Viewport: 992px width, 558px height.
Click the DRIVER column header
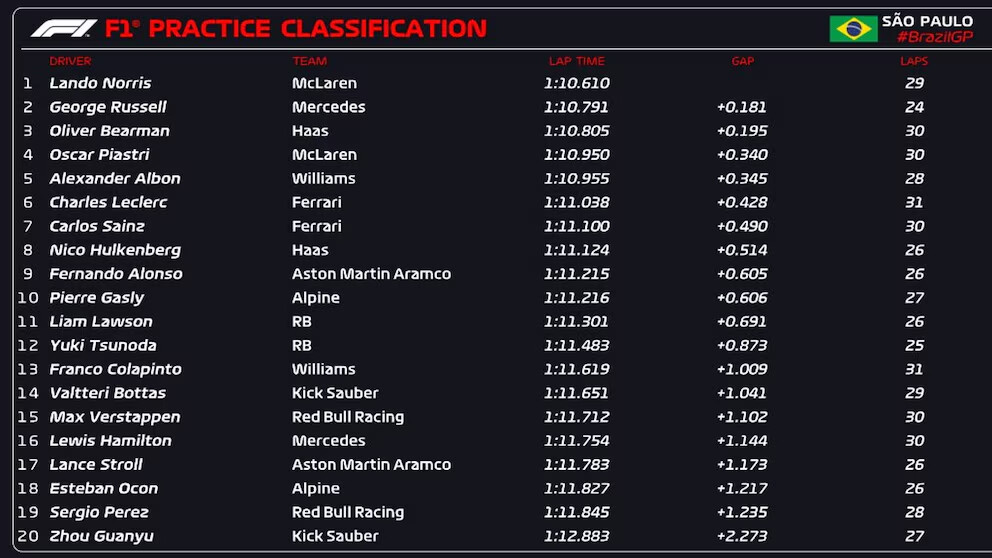(70, 61)
